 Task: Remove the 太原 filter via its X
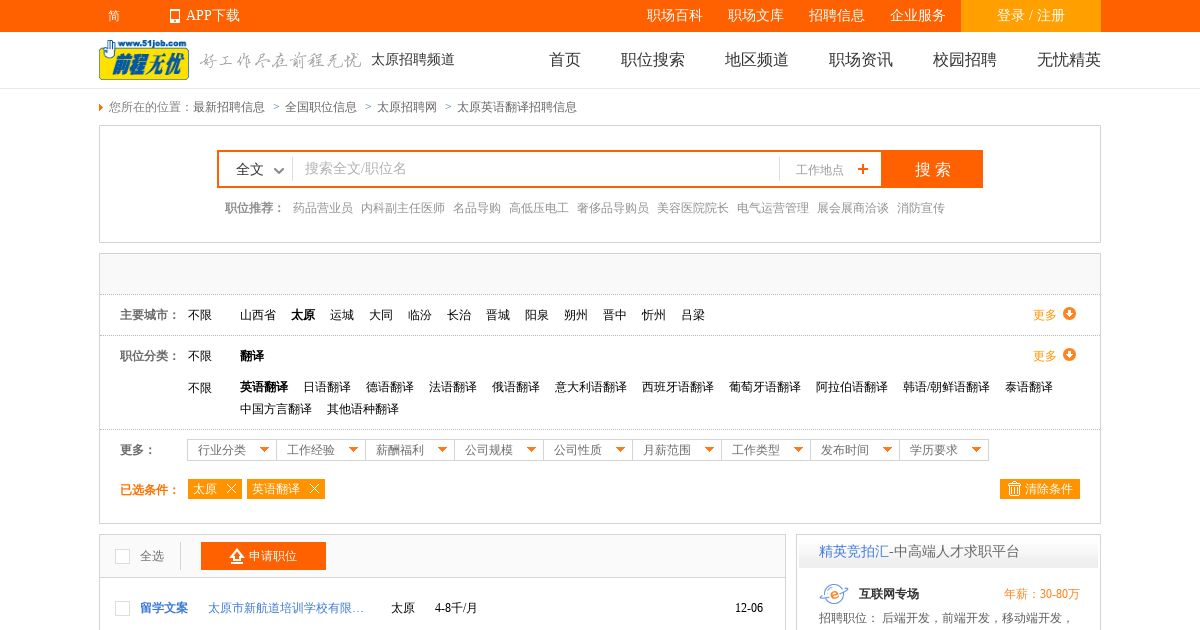[x=232, y=489]
